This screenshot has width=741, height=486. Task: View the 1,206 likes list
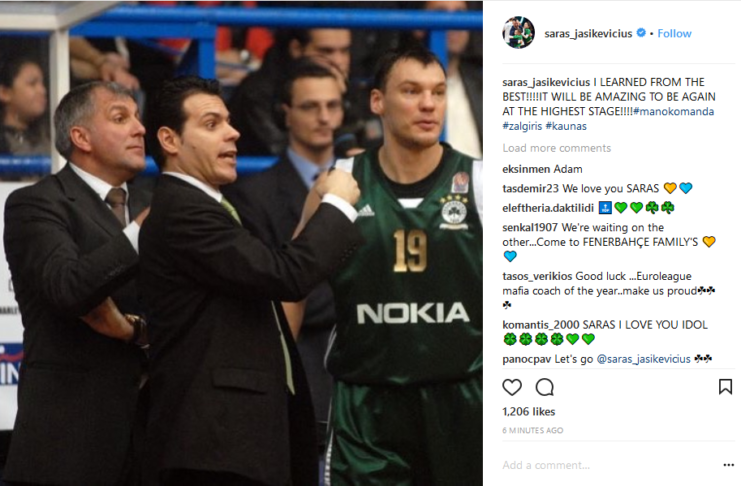(x=528, y=412)
